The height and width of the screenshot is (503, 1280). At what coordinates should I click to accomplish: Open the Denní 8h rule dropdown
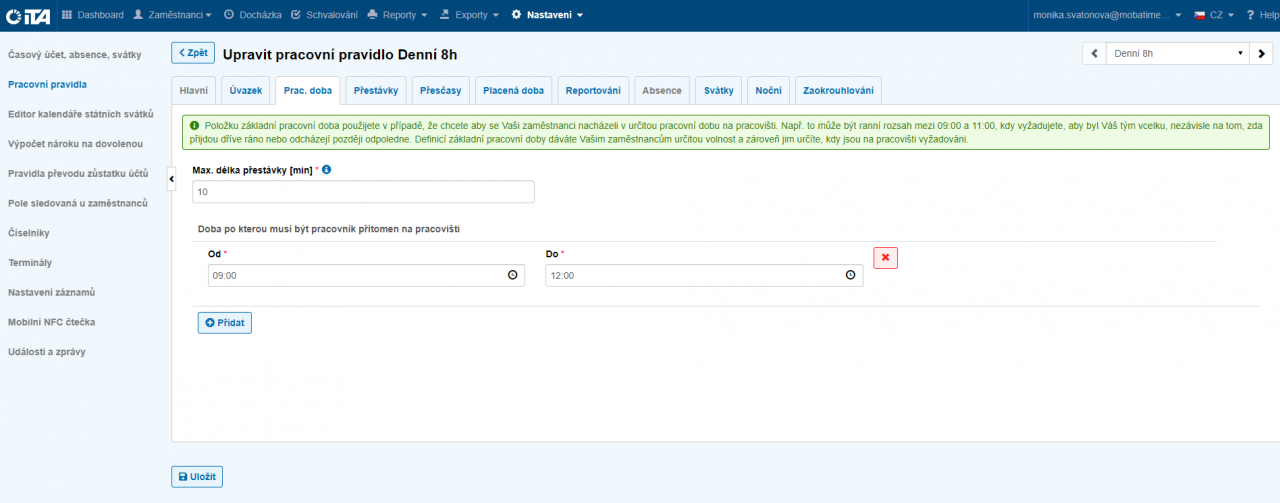[x=1177, y=54]
